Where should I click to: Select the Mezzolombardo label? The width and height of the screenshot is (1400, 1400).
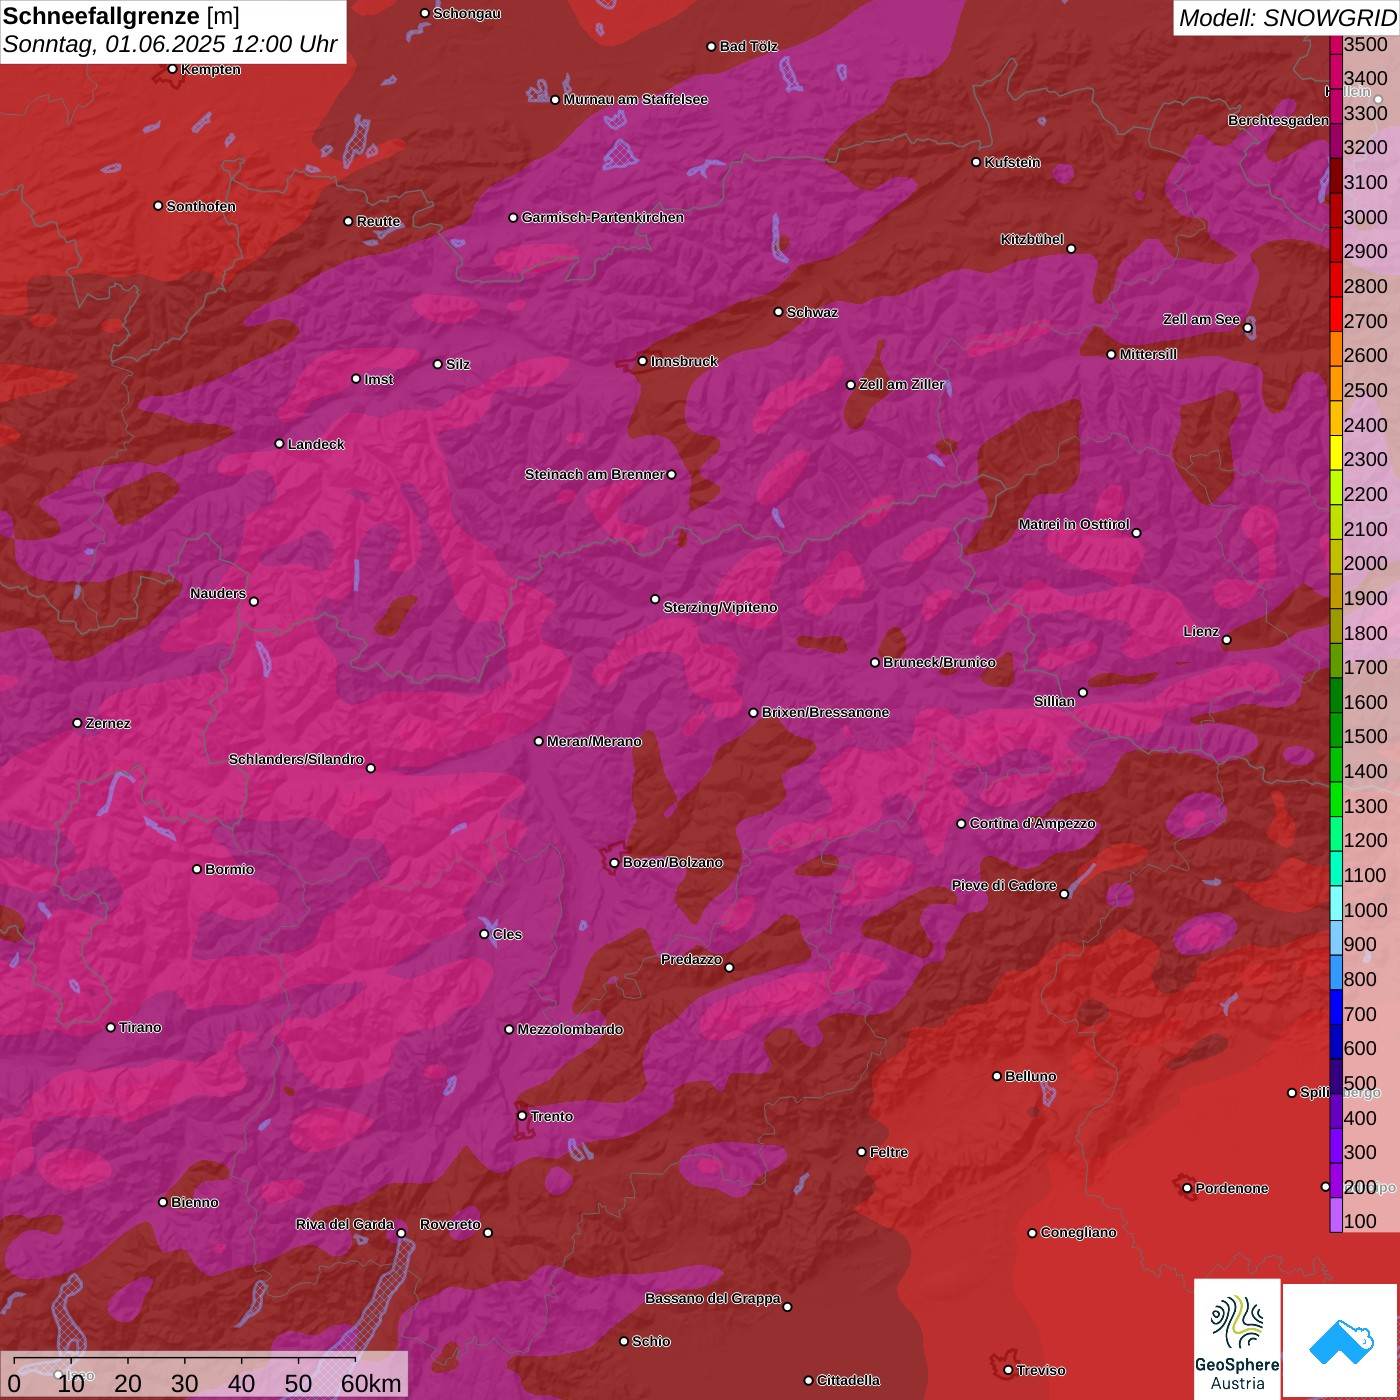(570, 1029)
